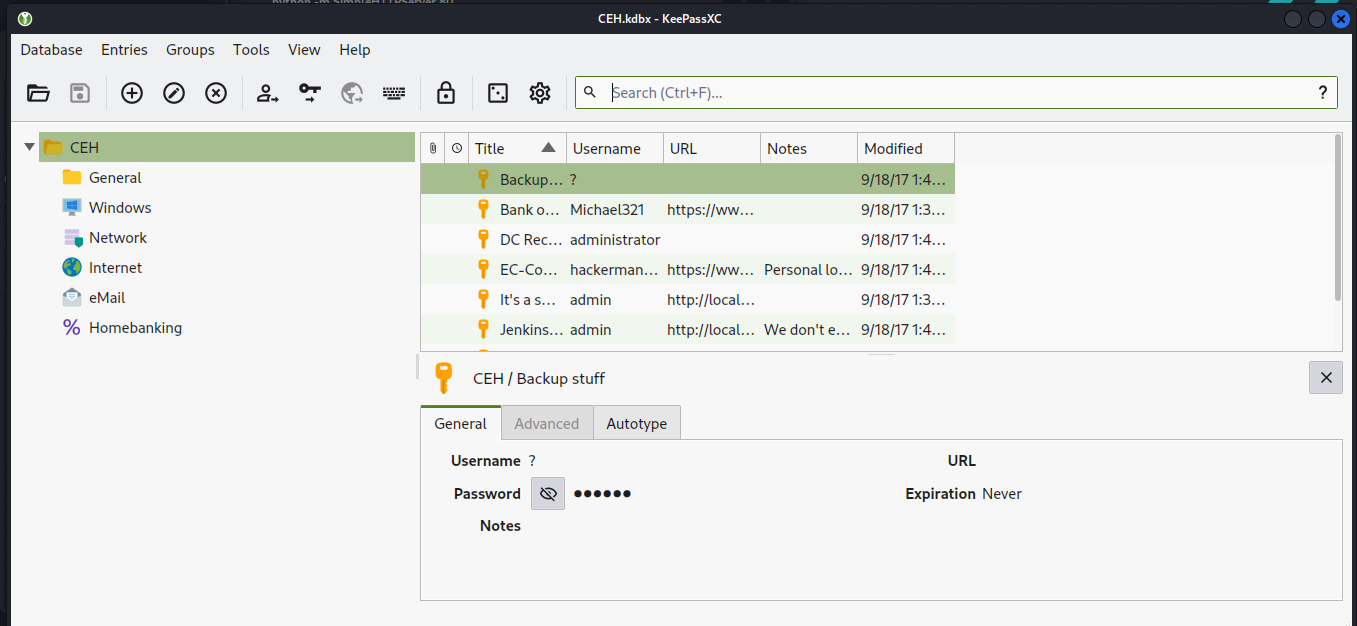Open the Database menu
The image size is (1357, 626).
coord(51,49)
